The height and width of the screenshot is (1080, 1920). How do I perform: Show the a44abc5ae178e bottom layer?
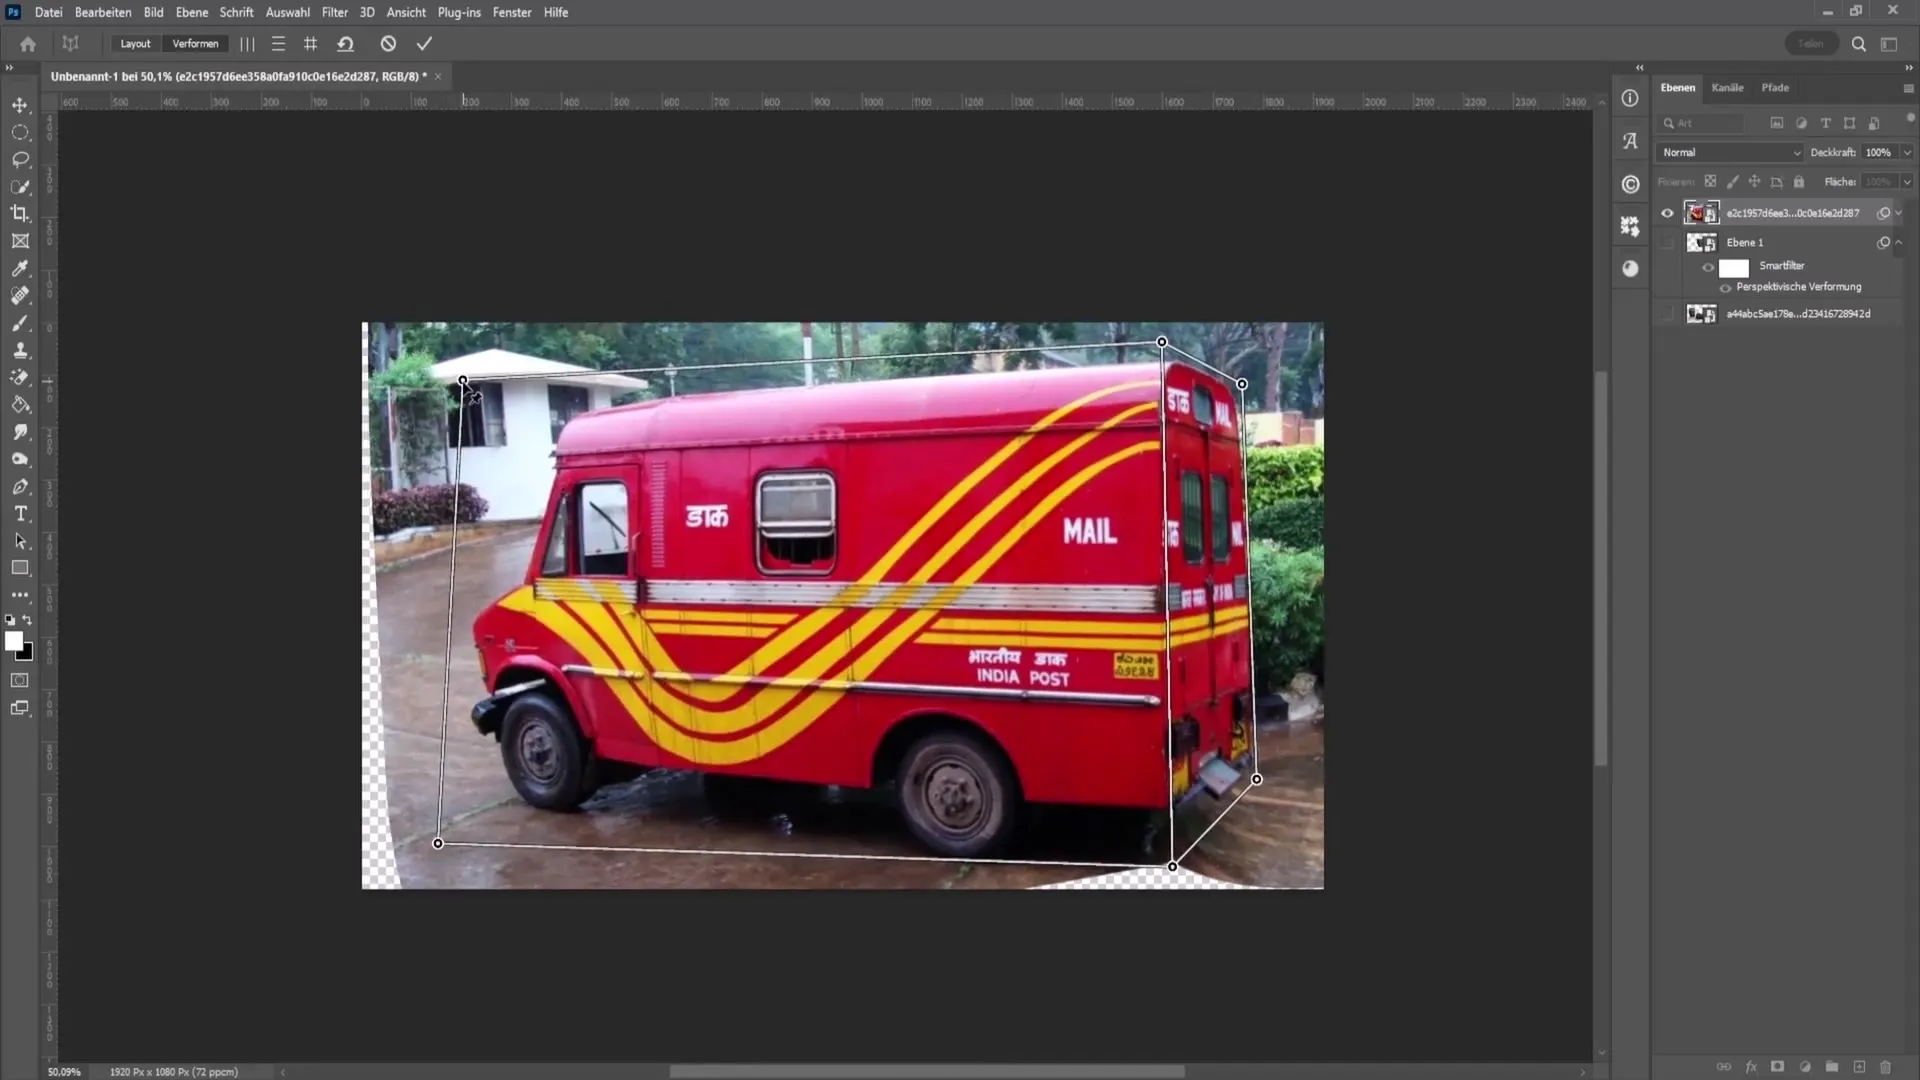[1667, 314]
